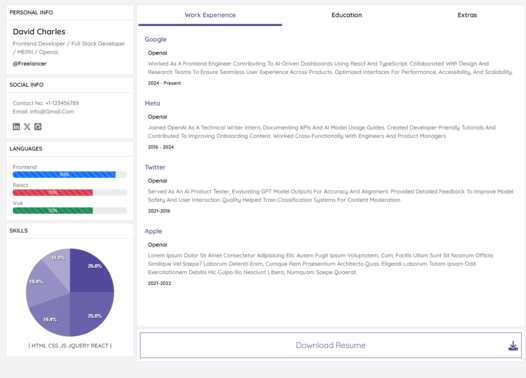This screenshot has height=378, width=526.
Task: Select the Work Experience tab
Action: tap(210, 15)
